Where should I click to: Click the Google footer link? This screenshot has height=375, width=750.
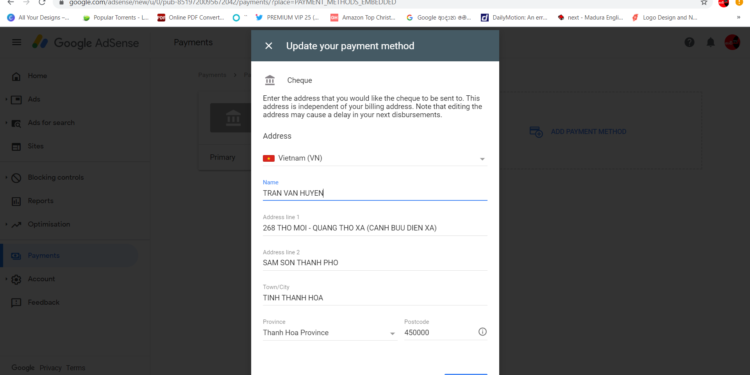pyautogui.click(x=23, y=368)
